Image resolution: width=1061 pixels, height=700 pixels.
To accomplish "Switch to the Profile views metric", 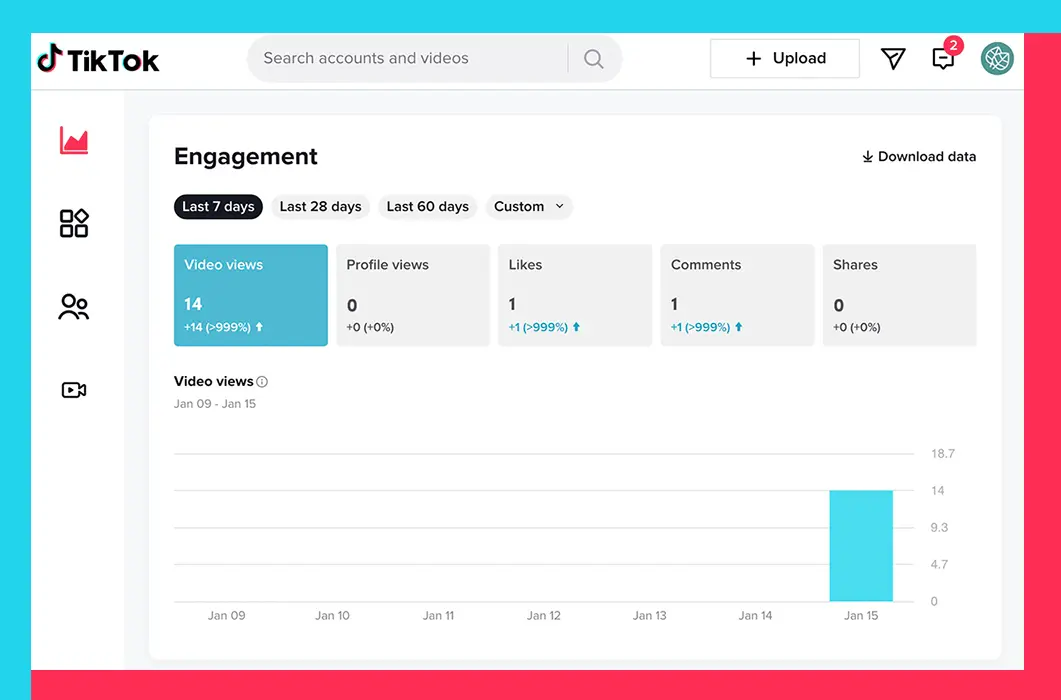I will click(413, 295).
